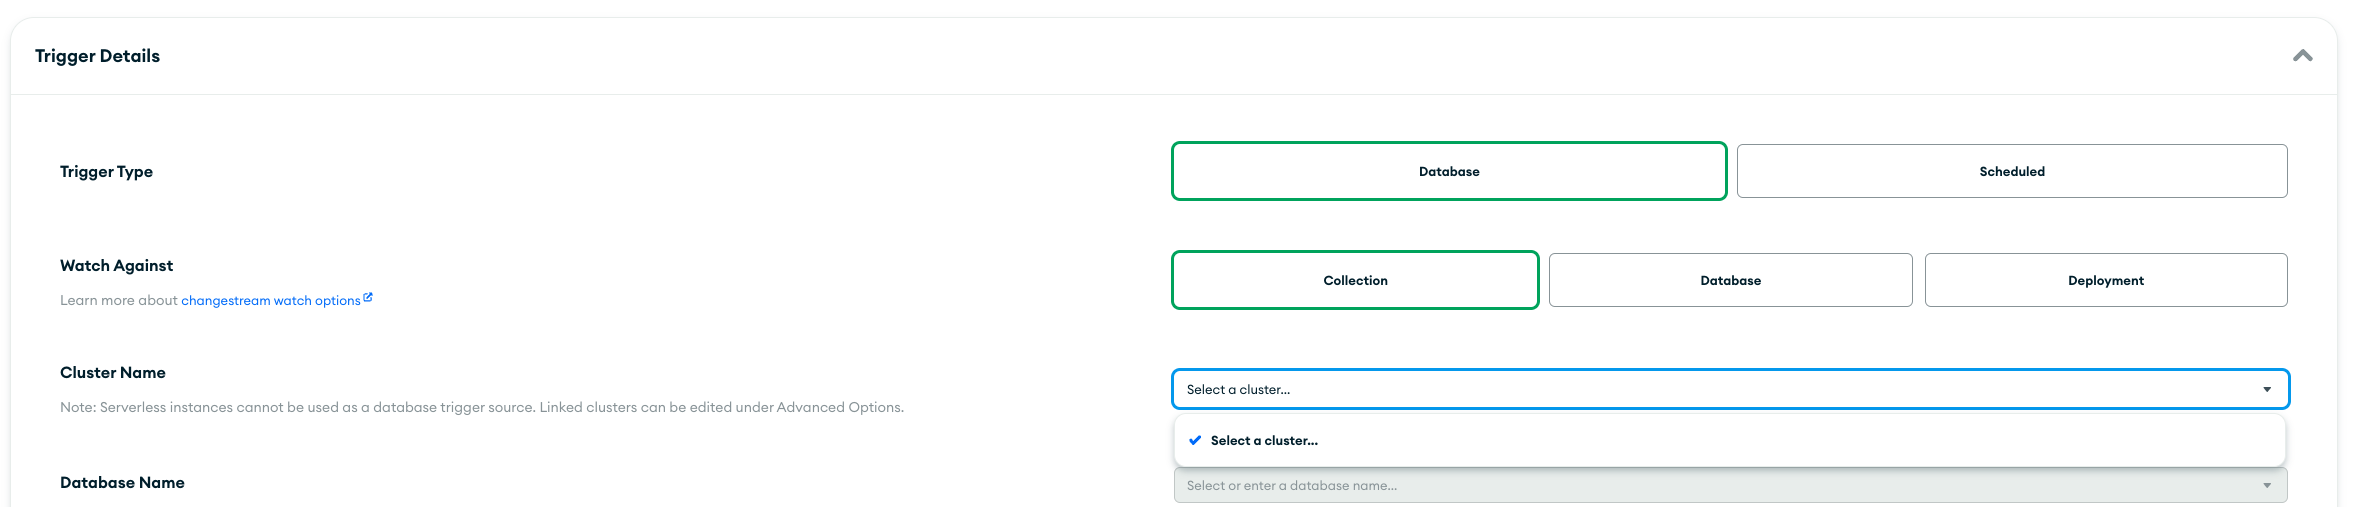Pick the 'Select a cluster...' list option
The width and height of the screenshot is (2355, 507).
1264,440
